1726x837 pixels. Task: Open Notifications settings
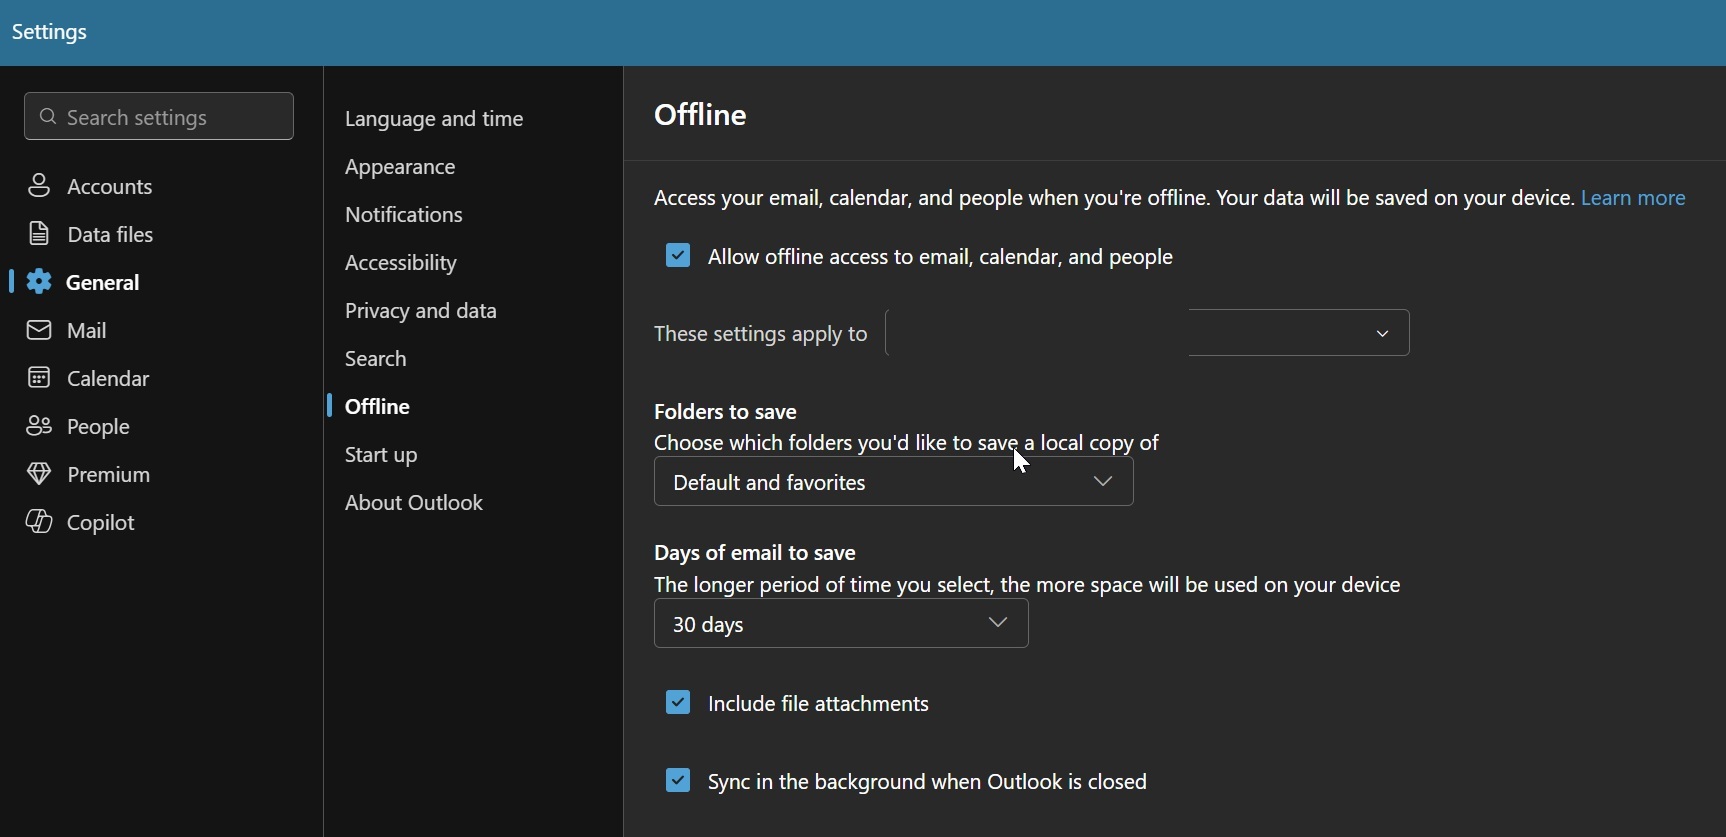(x=405, y=215)
